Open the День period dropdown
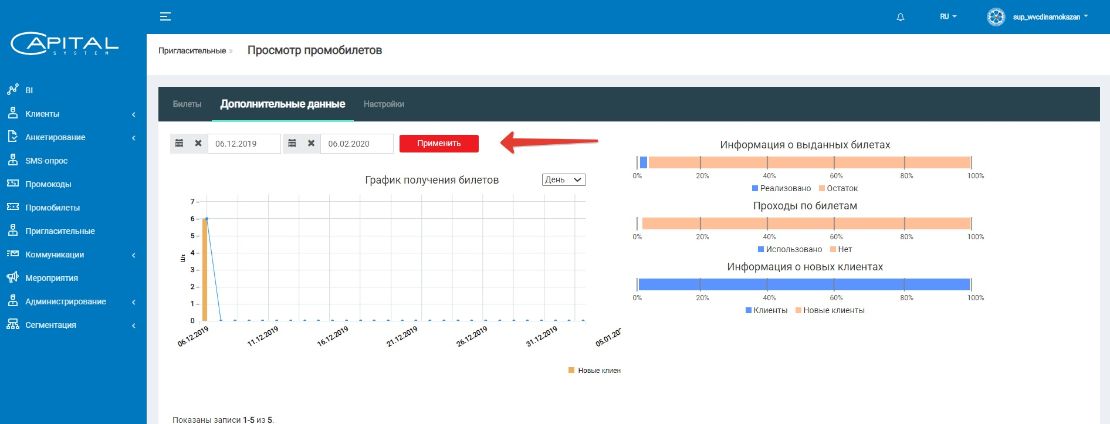Viewport: 1110px width, 424px height. tap(563, 180)
